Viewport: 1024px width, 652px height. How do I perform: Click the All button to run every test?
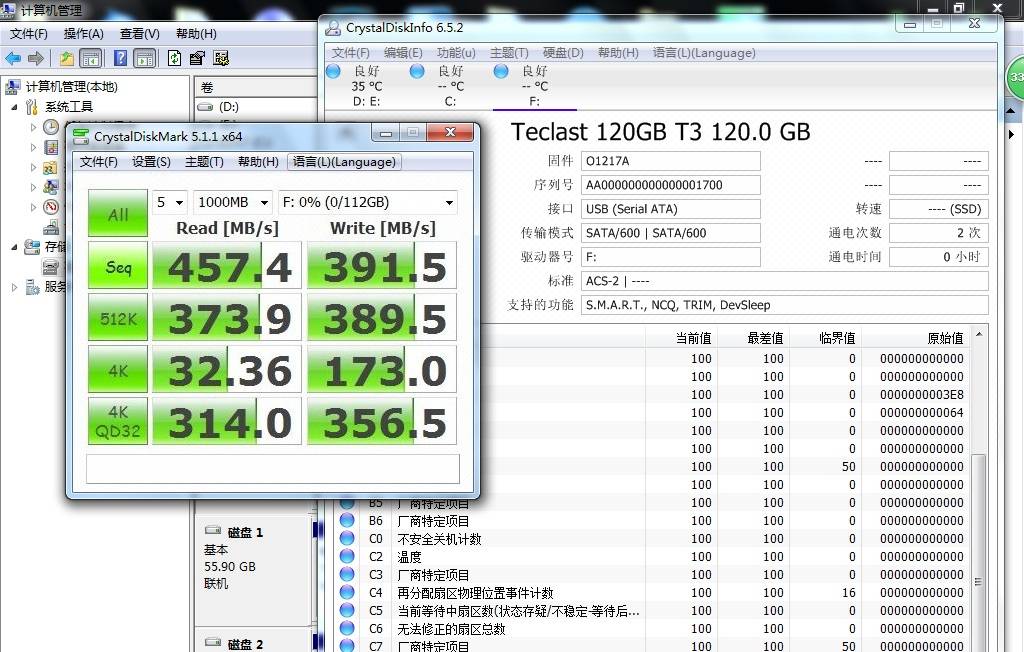point(117,213)
